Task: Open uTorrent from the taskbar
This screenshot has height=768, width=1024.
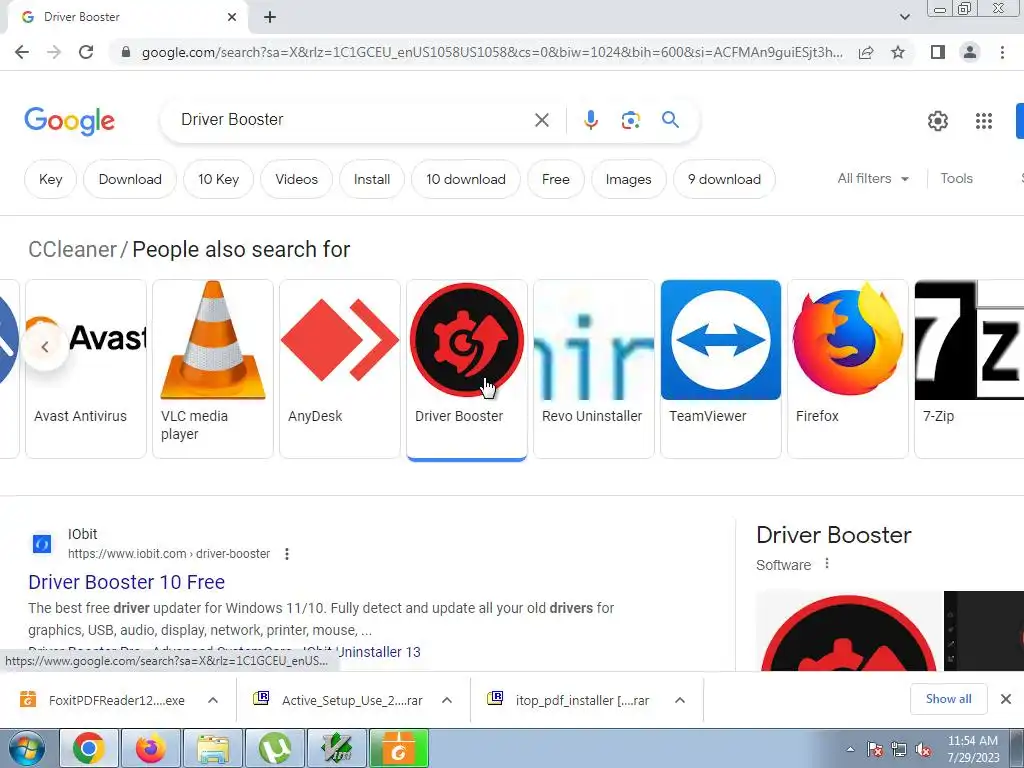Action: pos(275,748)
